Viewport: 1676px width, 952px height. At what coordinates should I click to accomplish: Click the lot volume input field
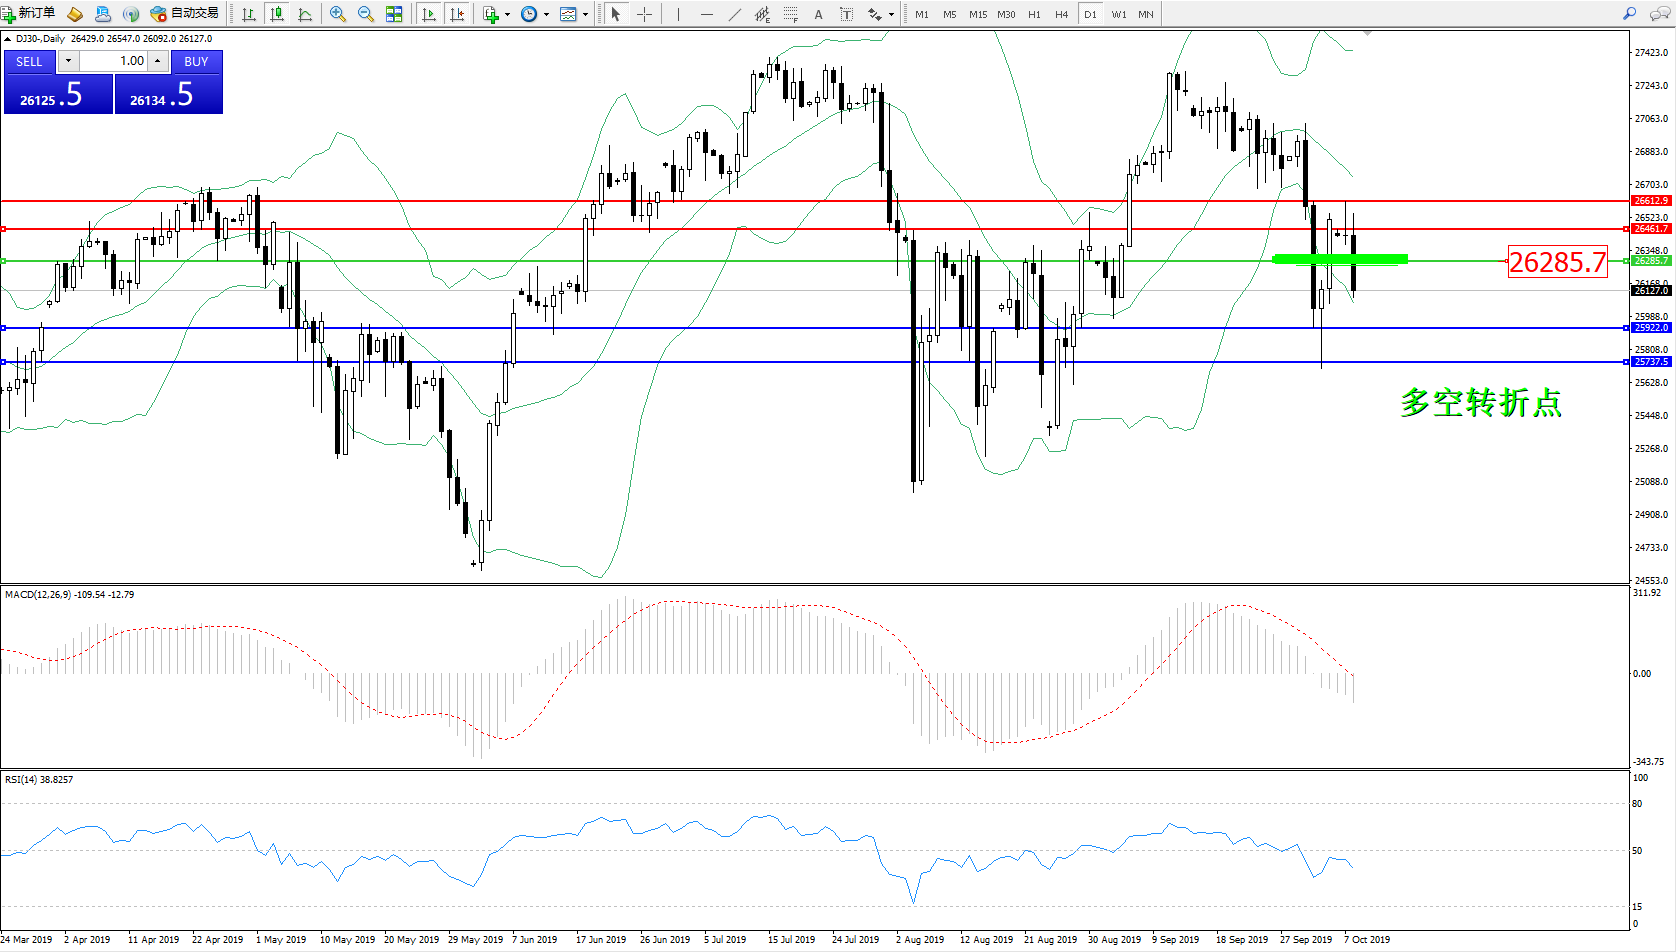pyautogui.click(x=113, y=61)
